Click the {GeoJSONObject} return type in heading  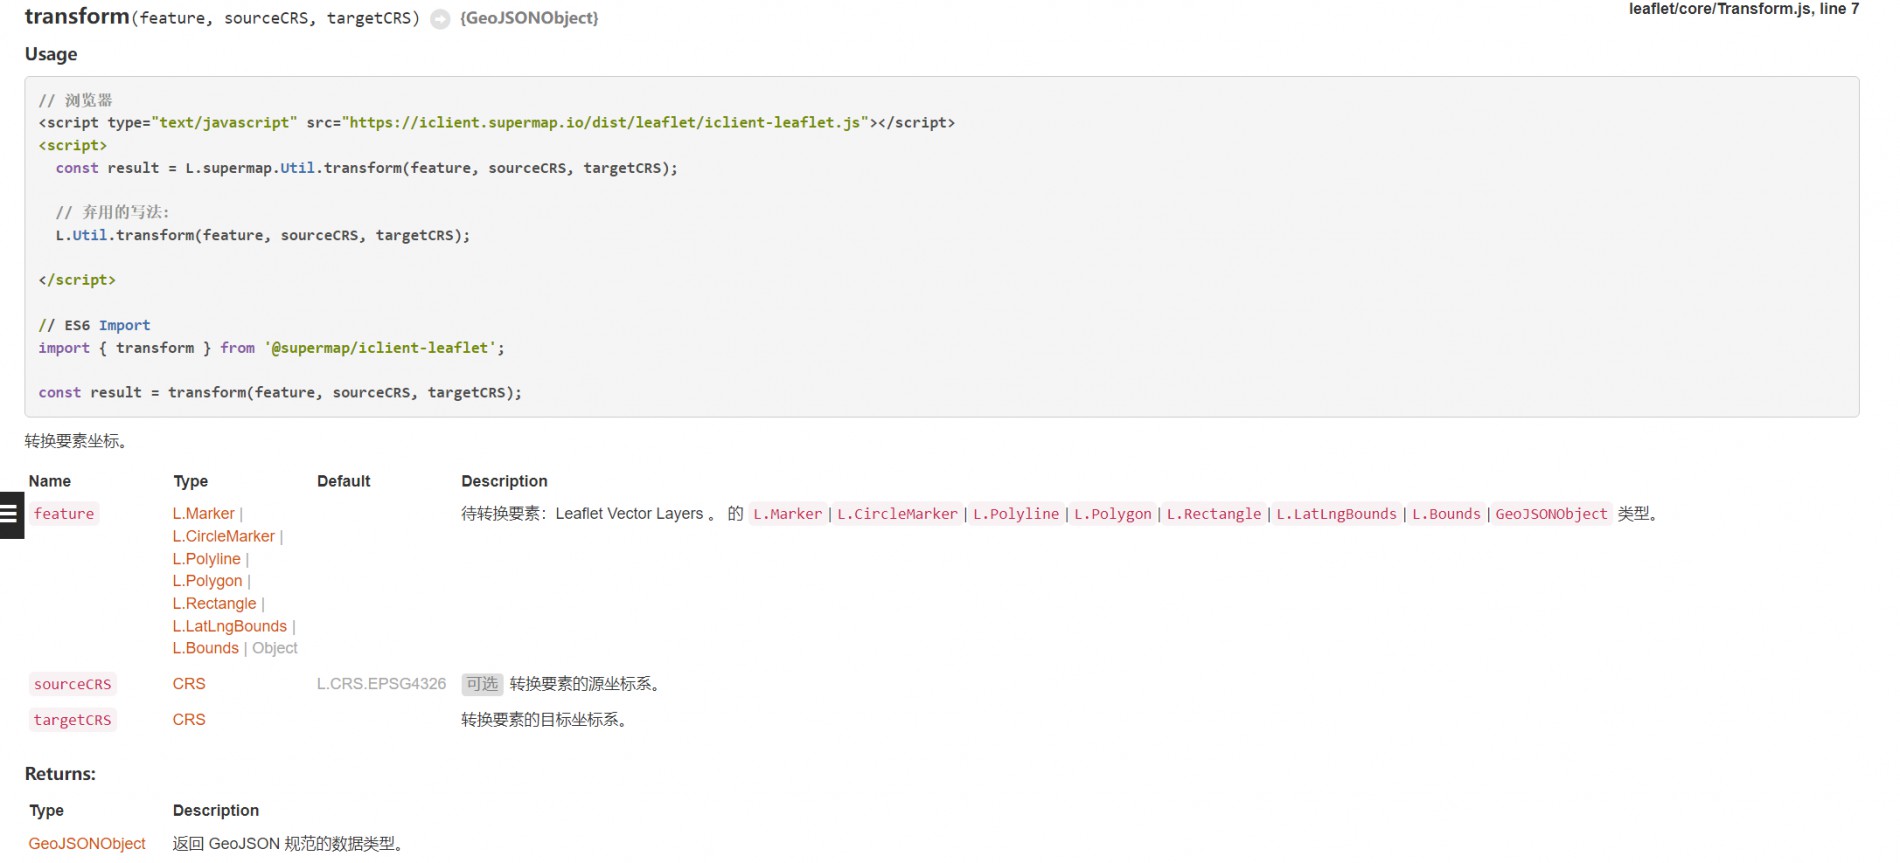click(529, 18)
